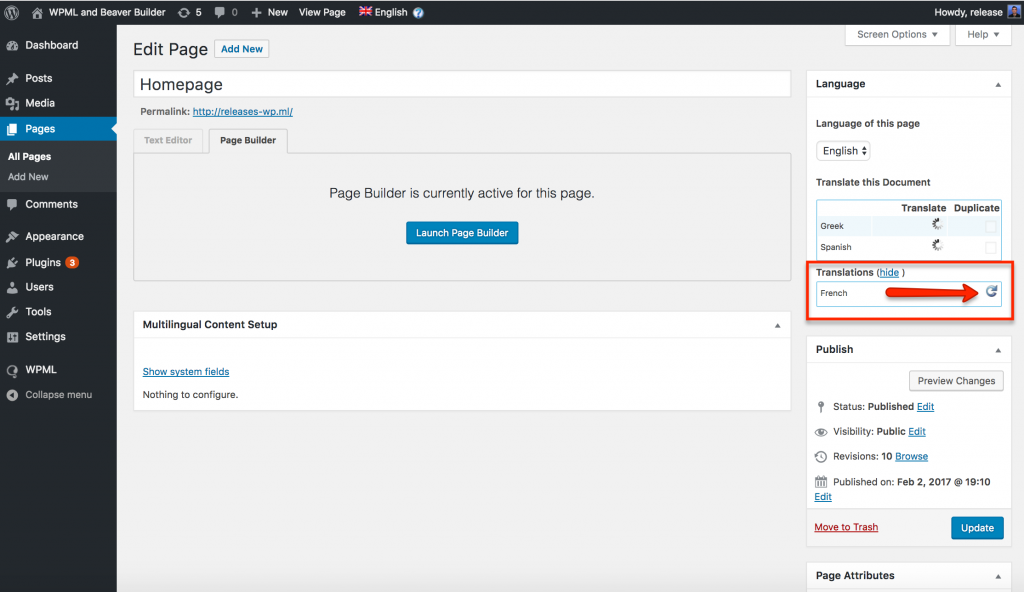The image size is (1024, 592).
Task: Click the WordPress logo in admin bar
Action: click(12, 12)
